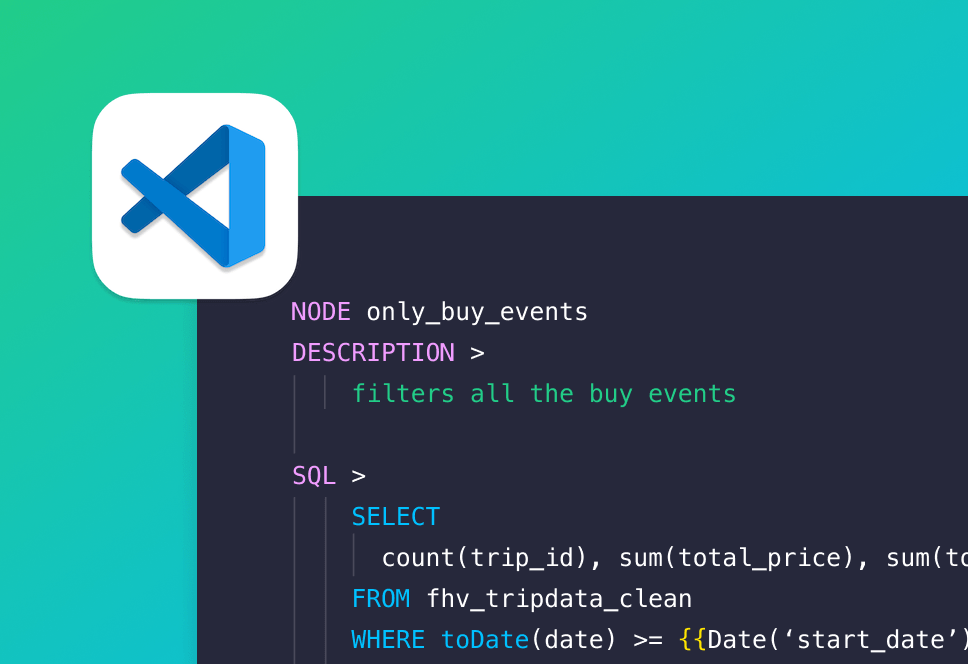968x664 pixels.
Task: Click the > symbol after DESCRIPTION
Action: (x=477, y=354)
